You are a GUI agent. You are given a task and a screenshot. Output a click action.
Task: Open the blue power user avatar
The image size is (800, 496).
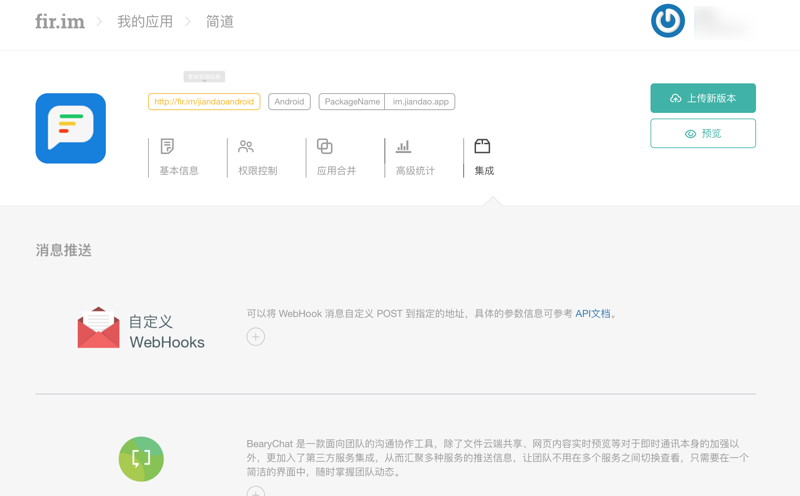pyautogui.click(x=667, y=21)
